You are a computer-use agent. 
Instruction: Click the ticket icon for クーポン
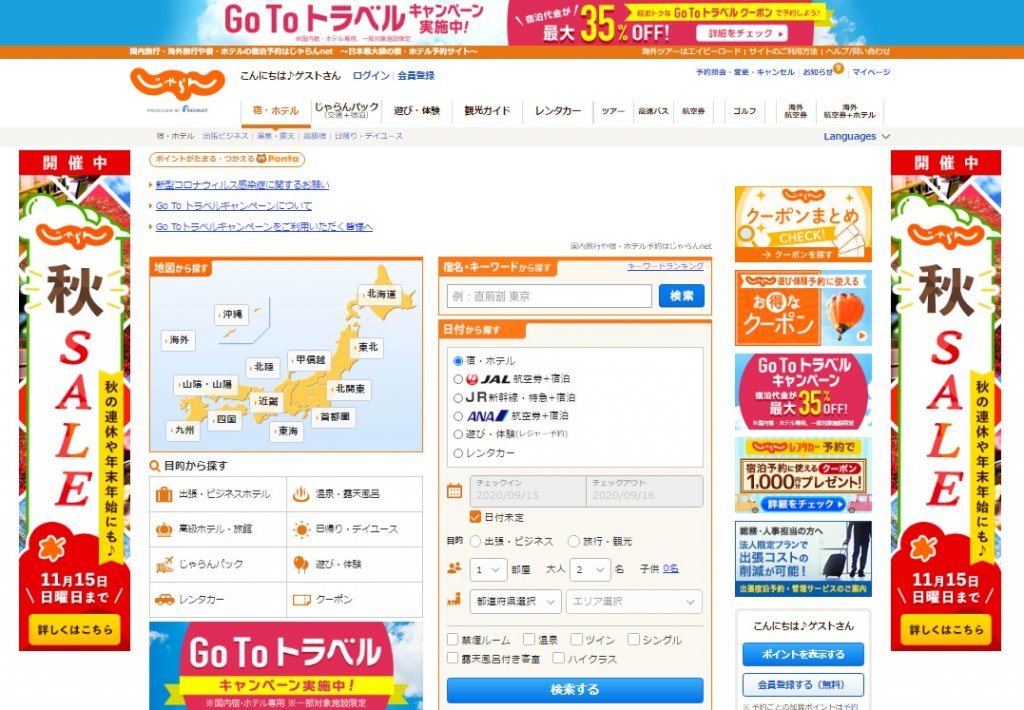click(x=301, y=600)
